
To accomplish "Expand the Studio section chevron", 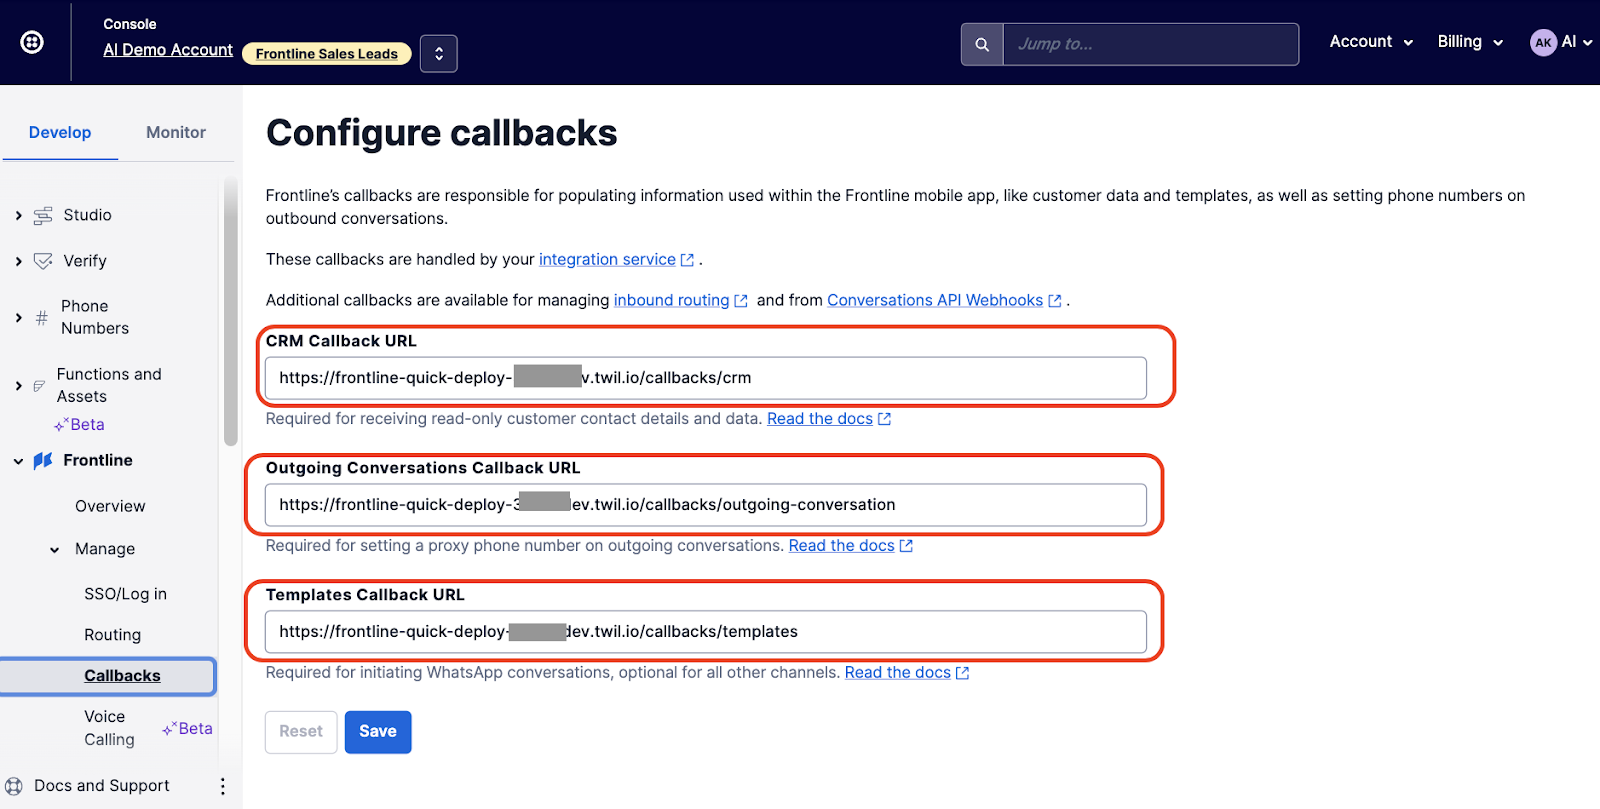I will (x=18, y=215).
